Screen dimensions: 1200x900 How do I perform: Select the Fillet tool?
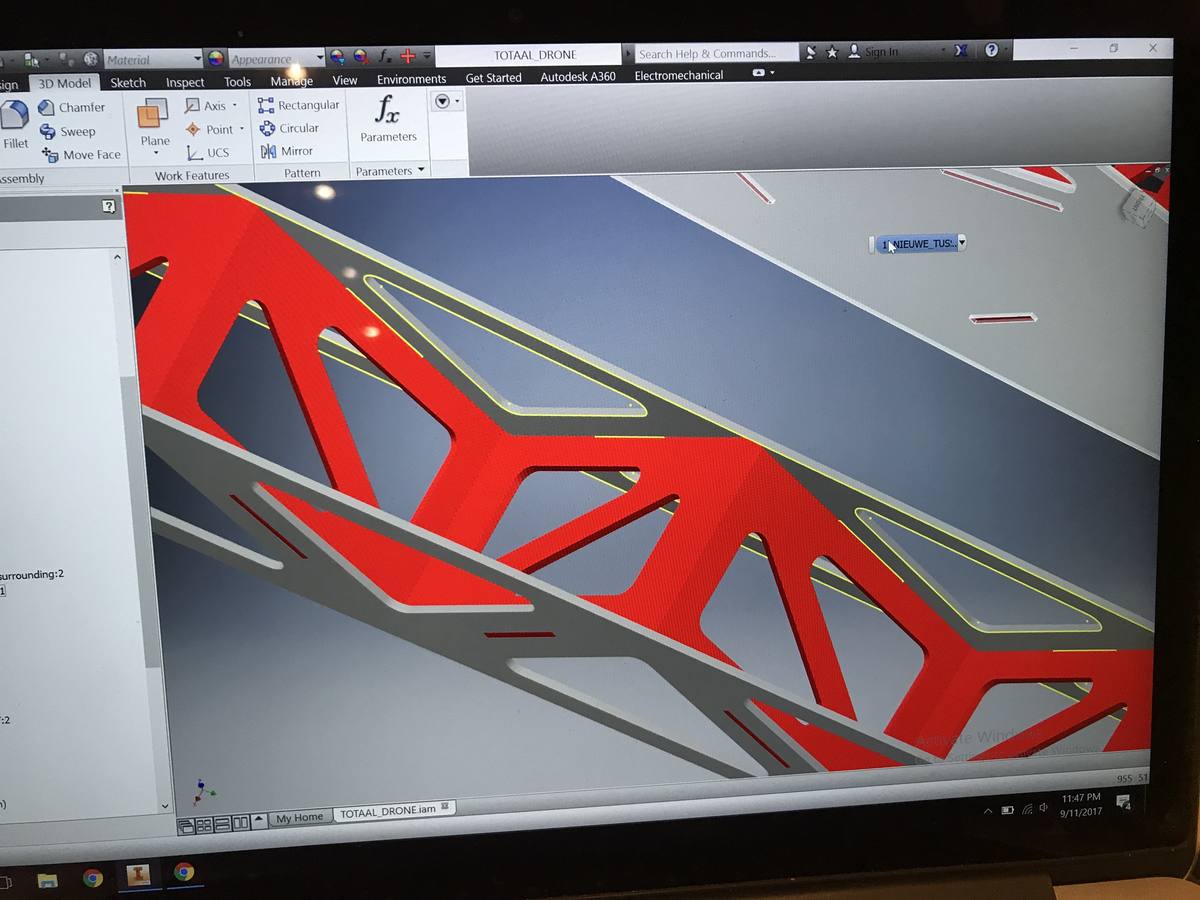[14, 124]
